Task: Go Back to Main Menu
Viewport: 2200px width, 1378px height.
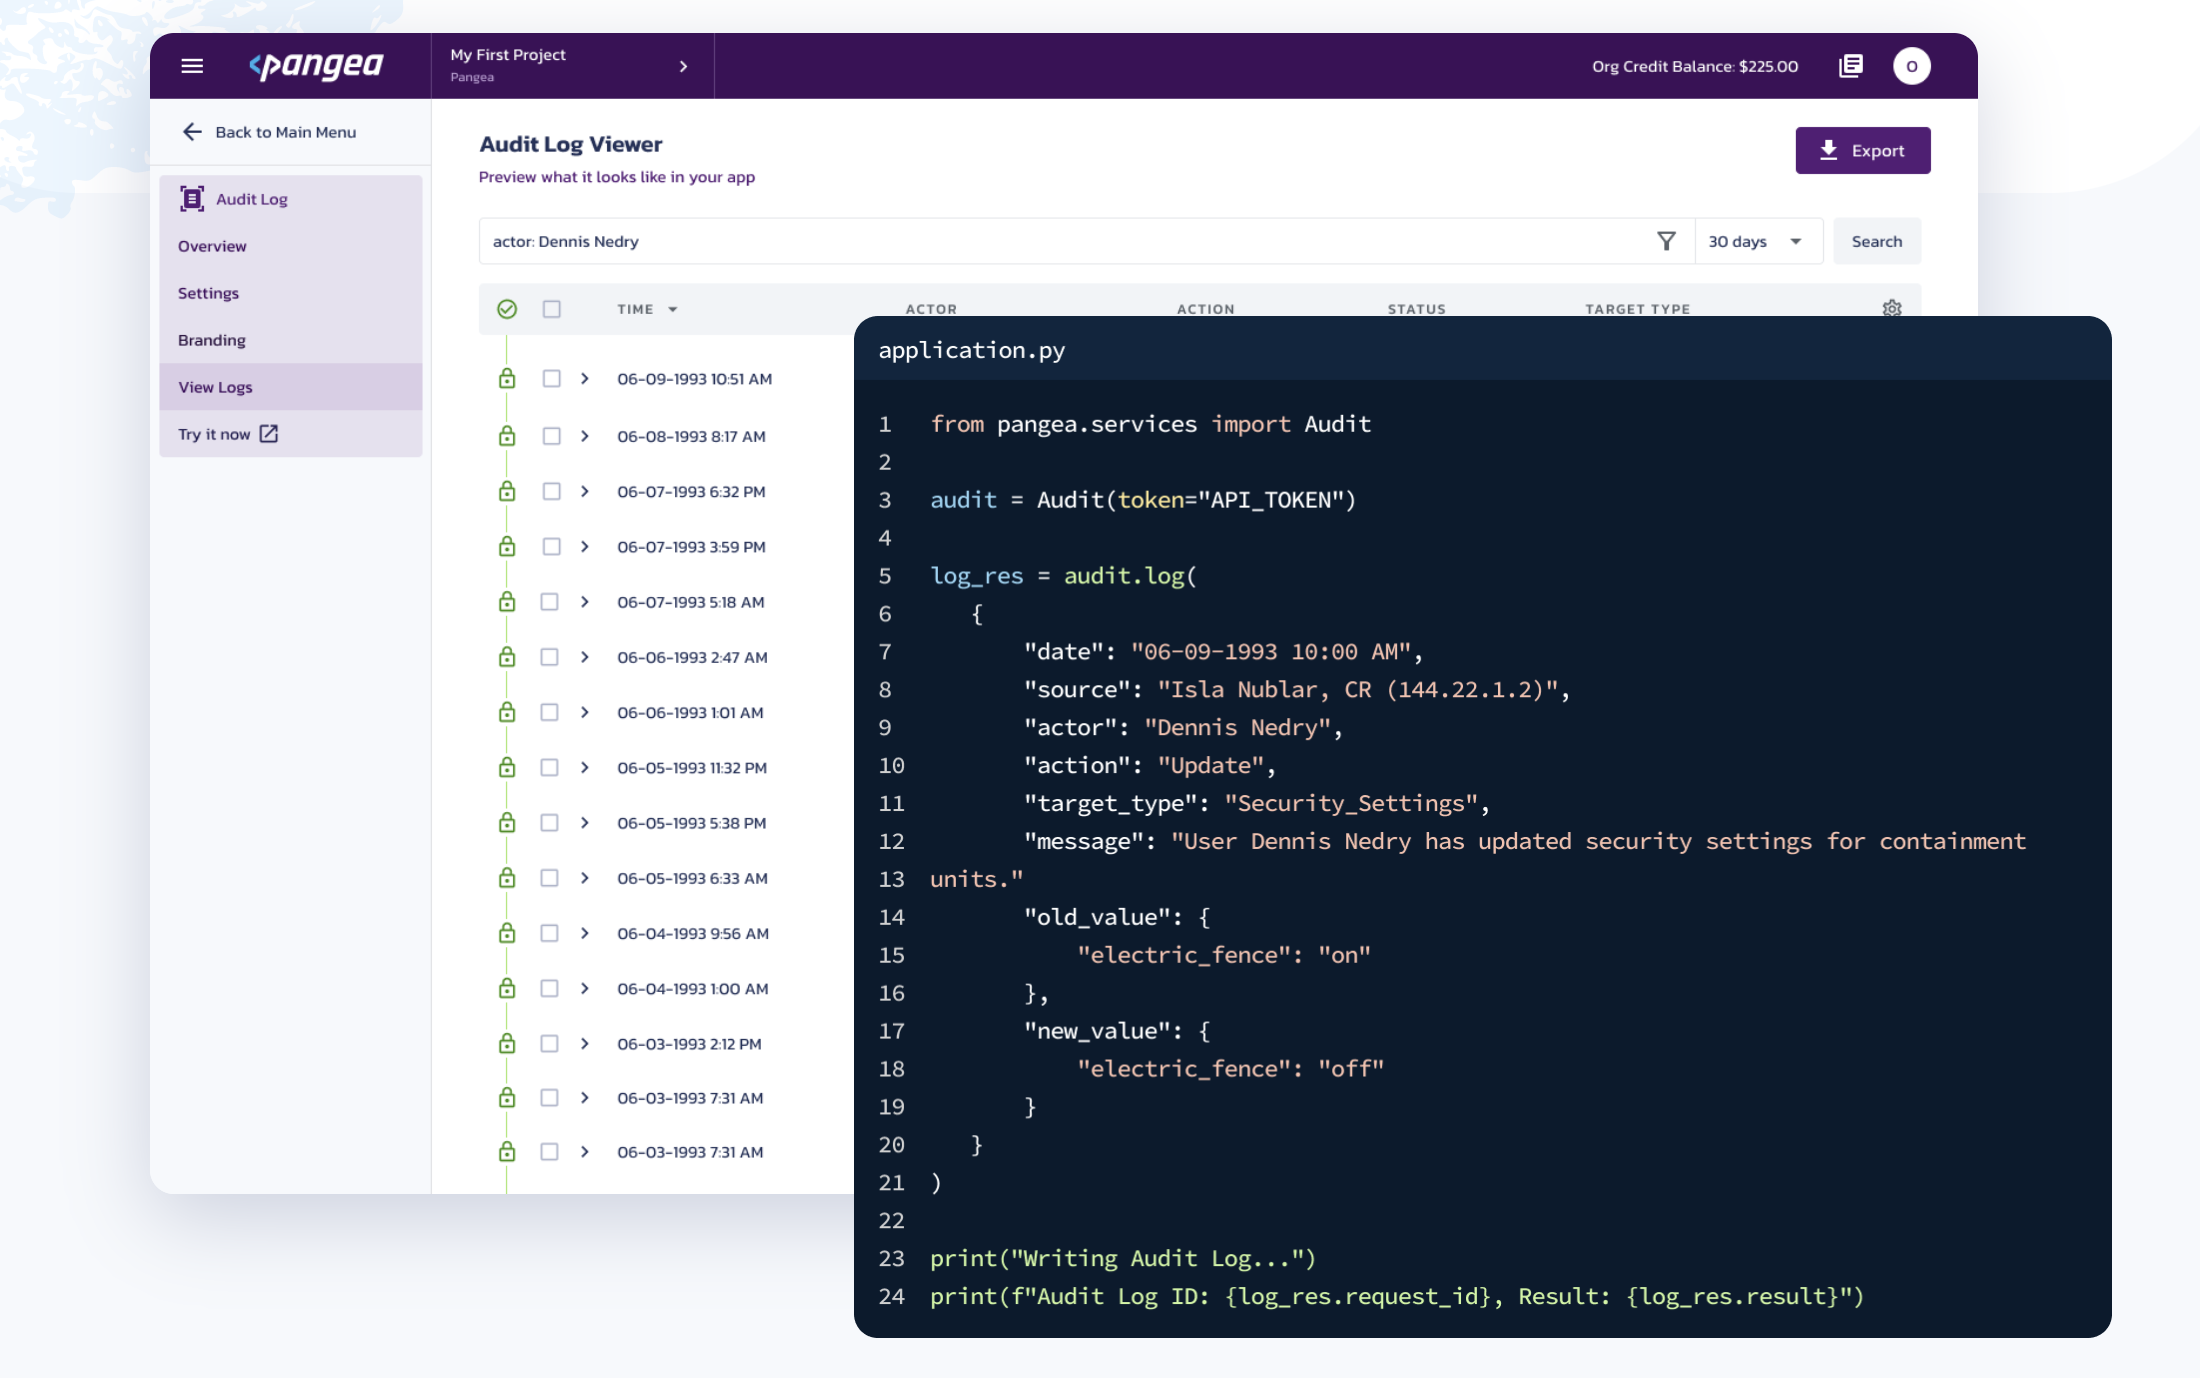Action: (269, 132)
